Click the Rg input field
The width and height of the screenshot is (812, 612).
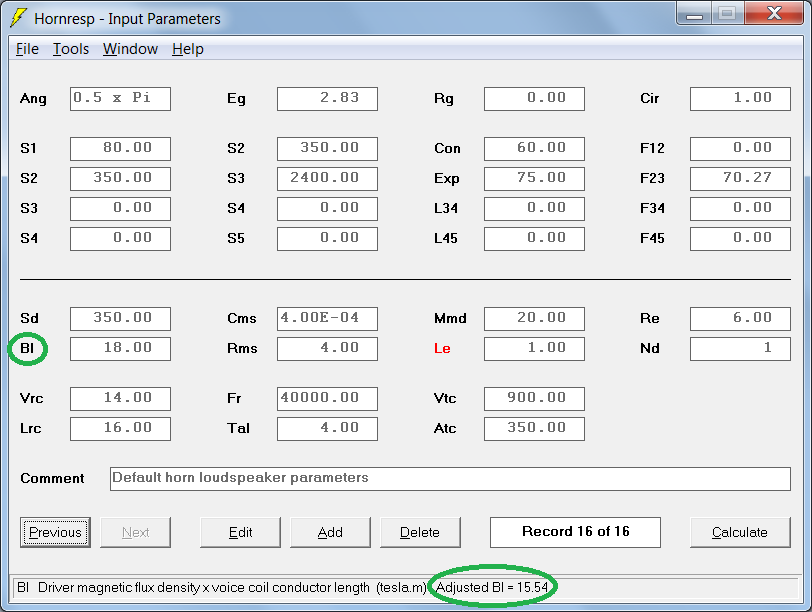point(534,99)
